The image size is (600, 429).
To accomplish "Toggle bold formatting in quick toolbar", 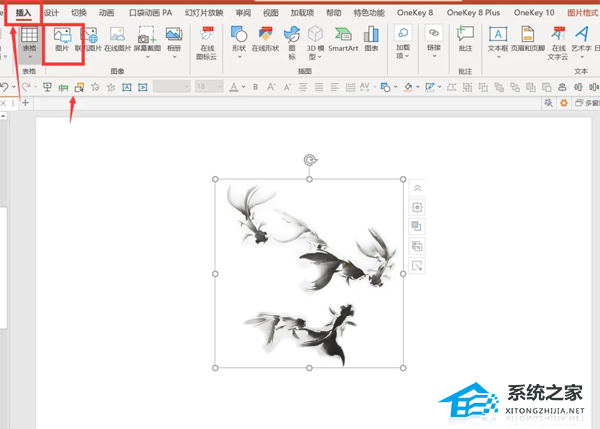I will pos(255,87).
